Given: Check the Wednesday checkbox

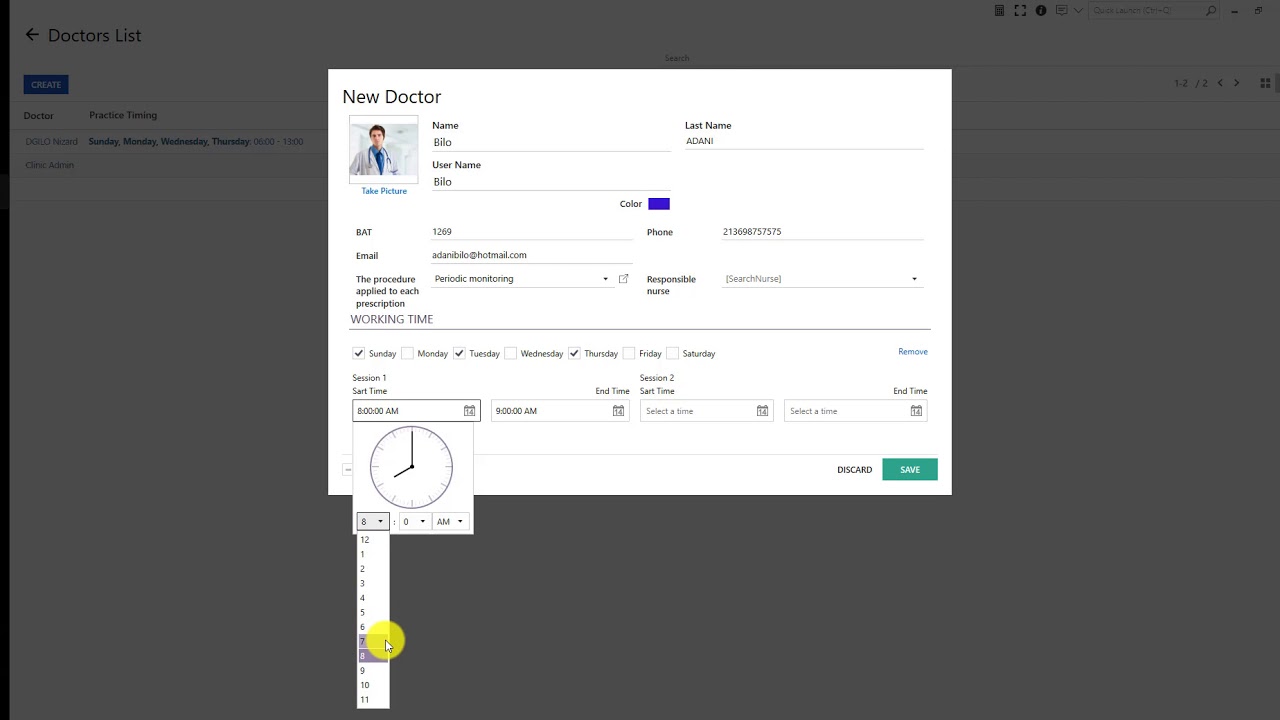Looking at the screenshot, I should click(510, 353).
